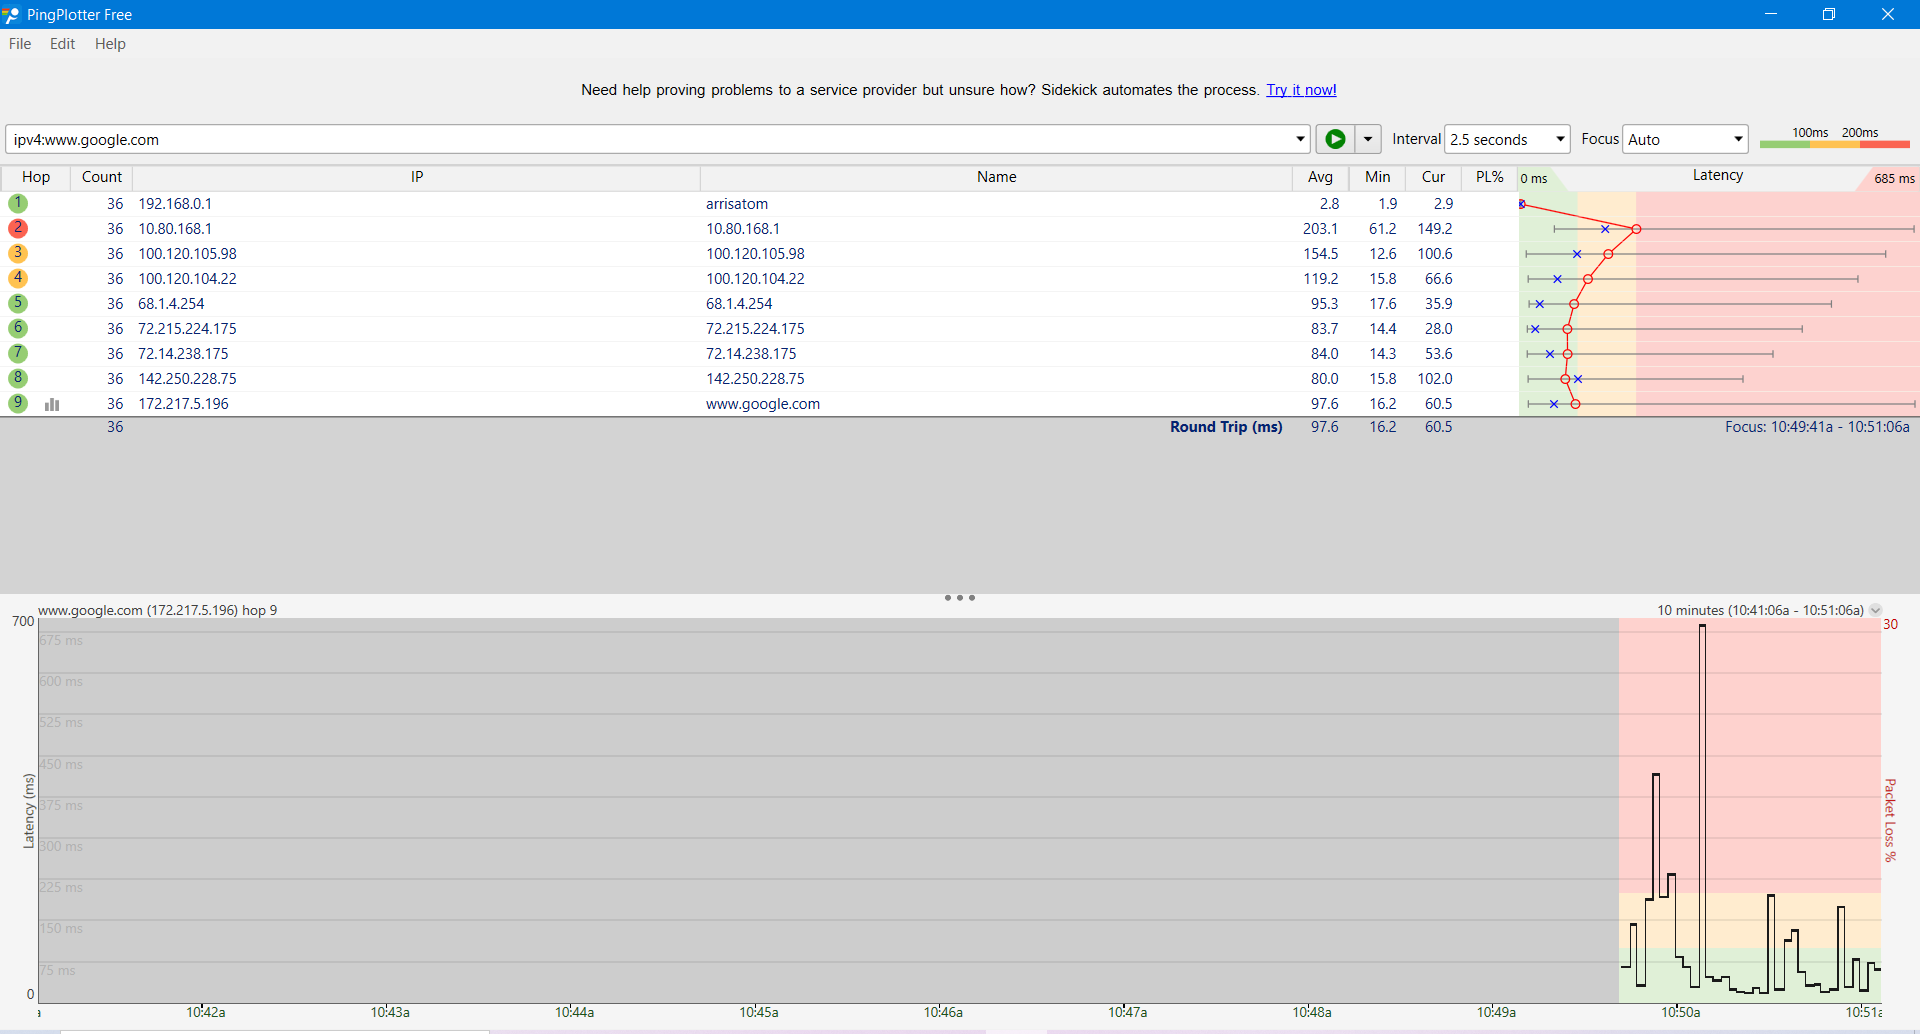Click the 100ms 200ms latency color scale
Image resolution: width=1920 pixels, height=1034 pixels.
1835,139
